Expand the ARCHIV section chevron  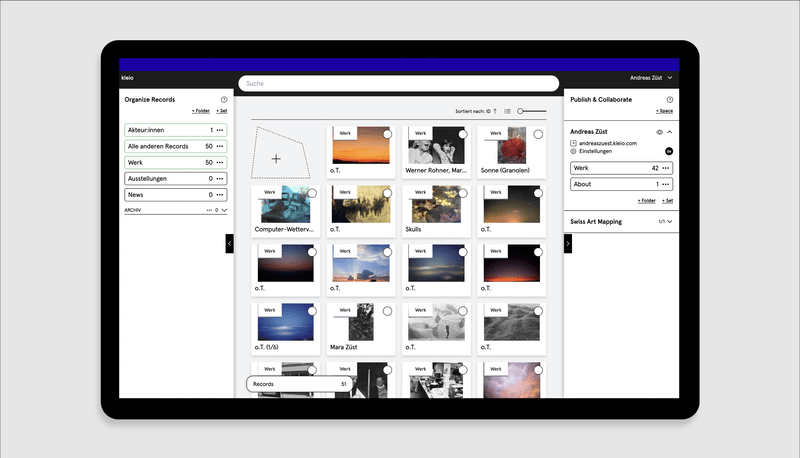tap(224, 211)
